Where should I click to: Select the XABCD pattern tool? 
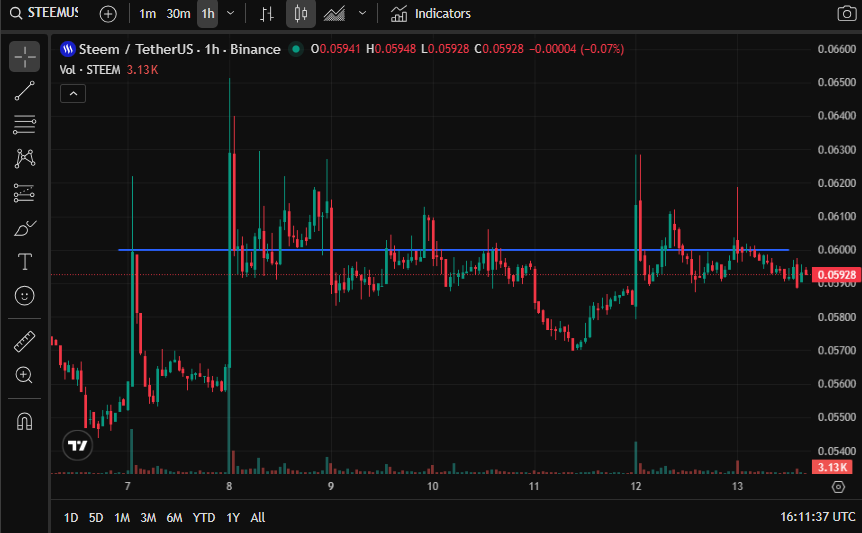pyautogui.click(x=24, y=159)
